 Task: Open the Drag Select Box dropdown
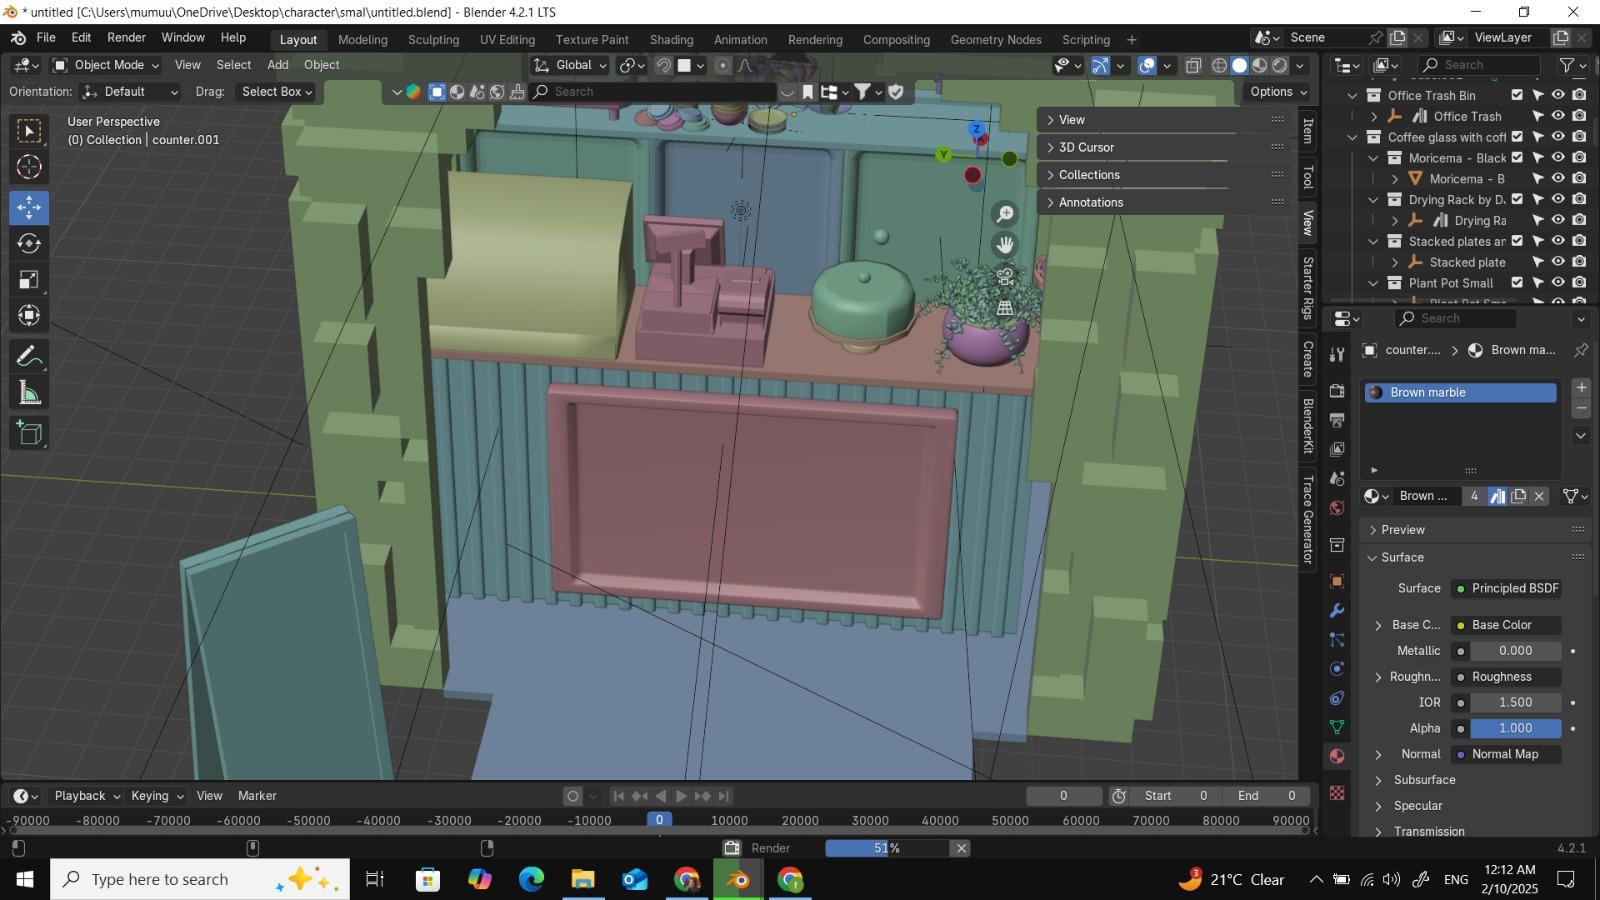277,91
